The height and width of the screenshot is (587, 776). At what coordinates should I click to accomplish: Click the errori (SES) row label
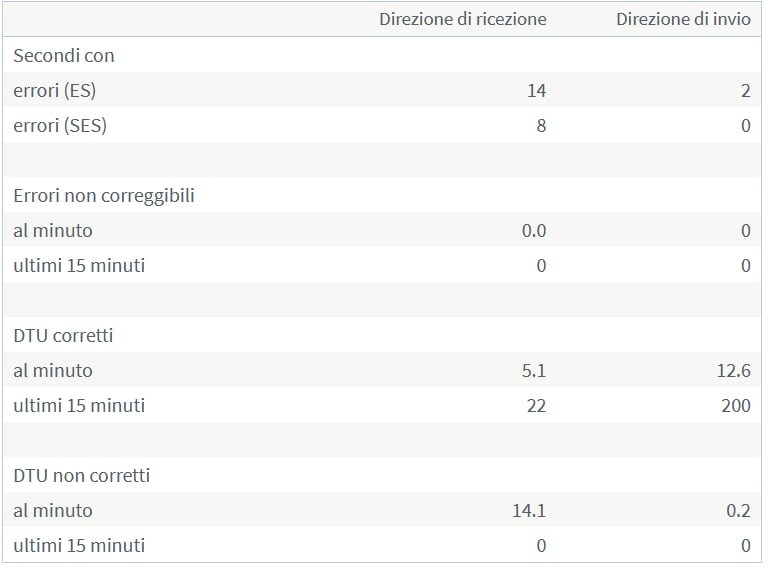point(60,126)
